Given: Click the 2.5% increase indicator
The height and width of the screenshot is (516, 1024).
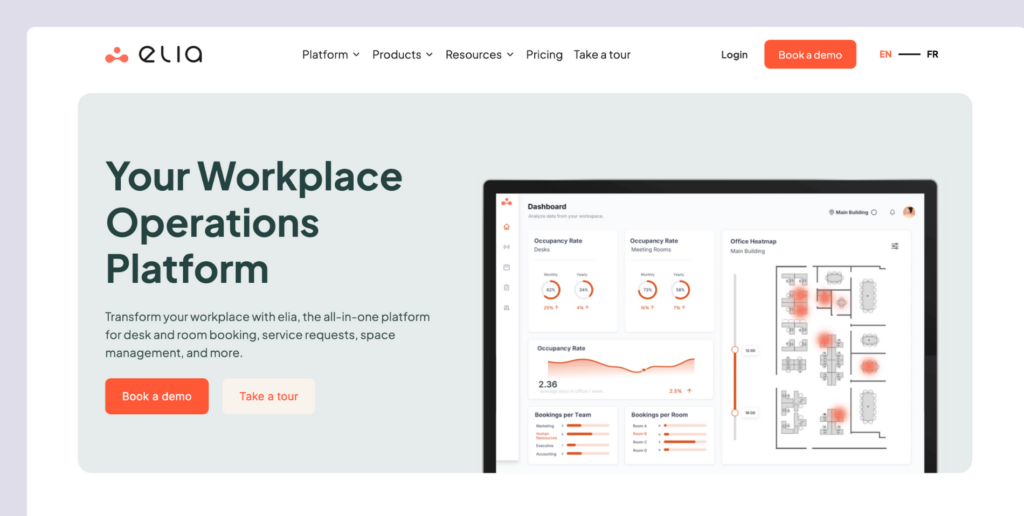Looking at the screenshot, I should pyautogui.click(x=680, y=391).
